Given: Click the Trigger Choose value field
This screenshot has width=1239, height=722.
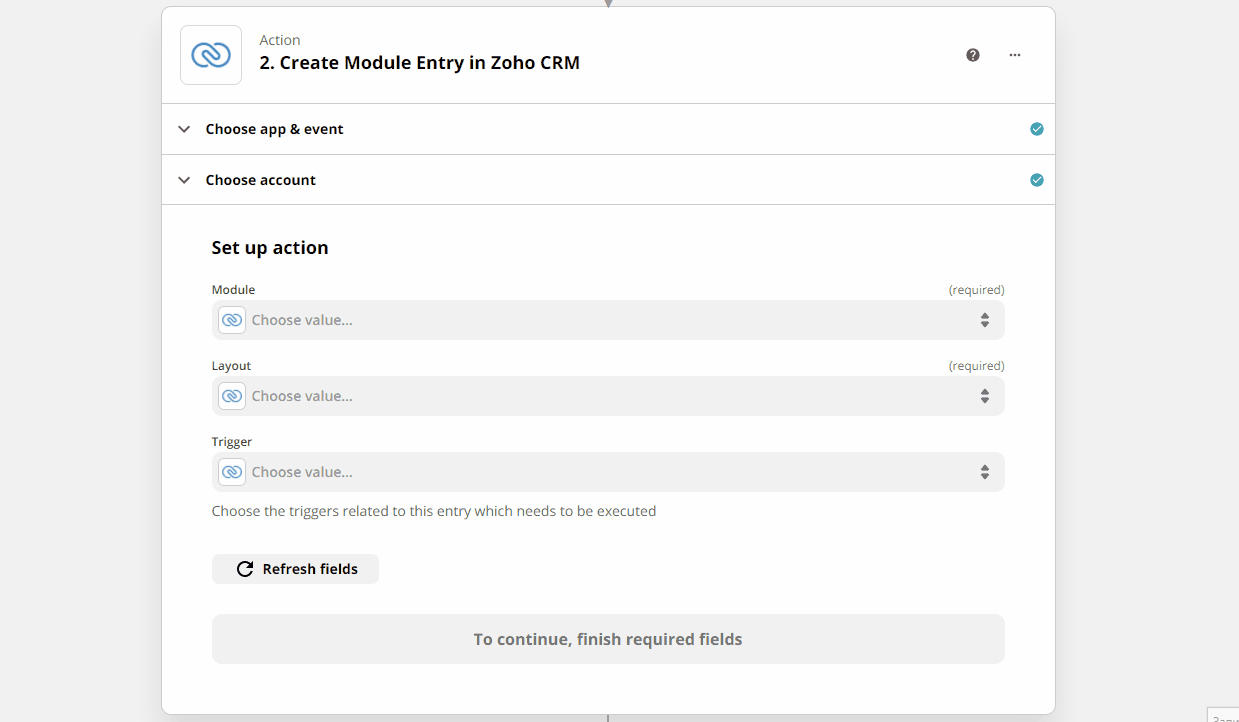Looking at the screenshot, I should point(608,472).
